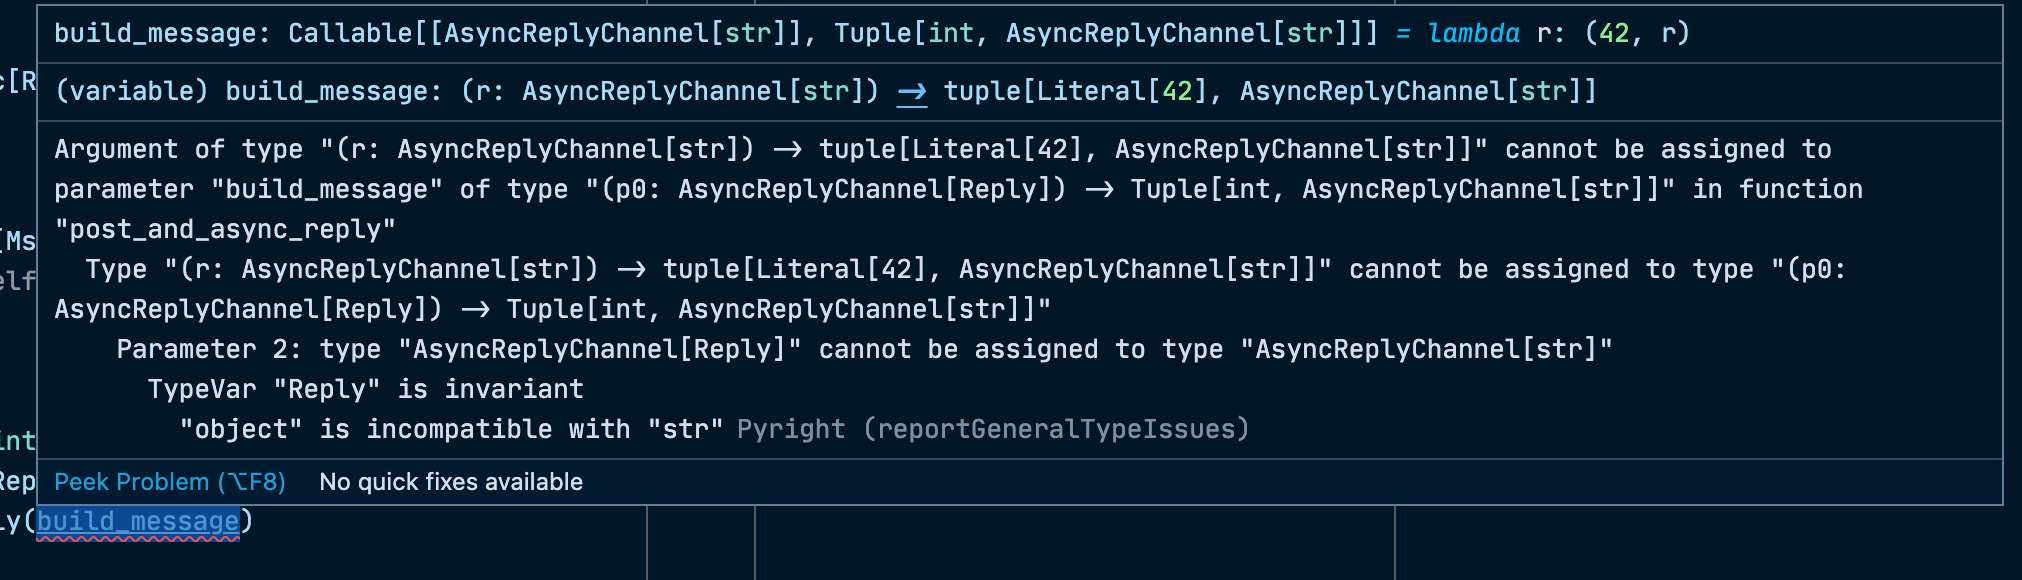The image size is (2022, 580).
Task: Click the "Peek Problem (⌥F8)" link
Action: click(168, 482)
